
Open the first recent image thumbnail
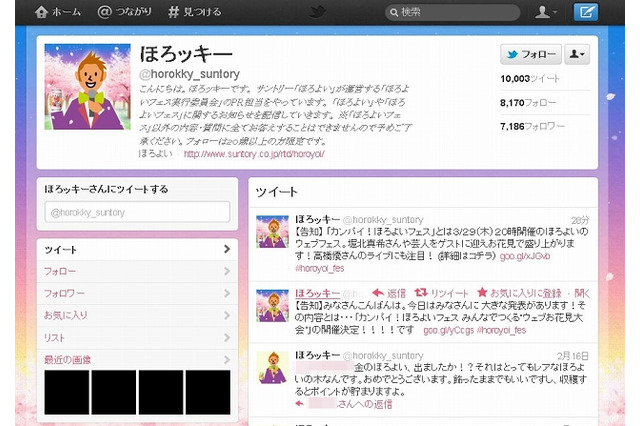[67, 392]
